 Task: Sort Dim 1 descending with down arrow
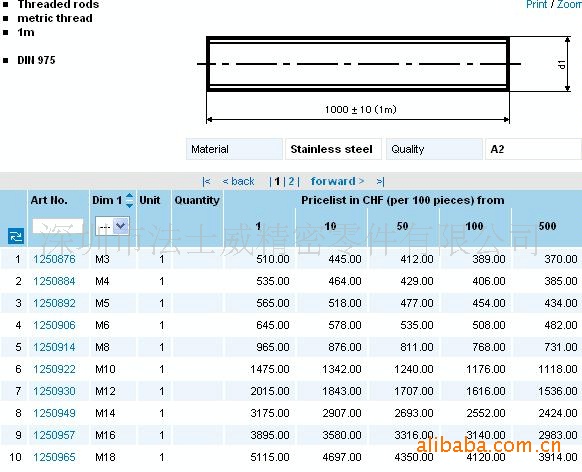point(129,204)
